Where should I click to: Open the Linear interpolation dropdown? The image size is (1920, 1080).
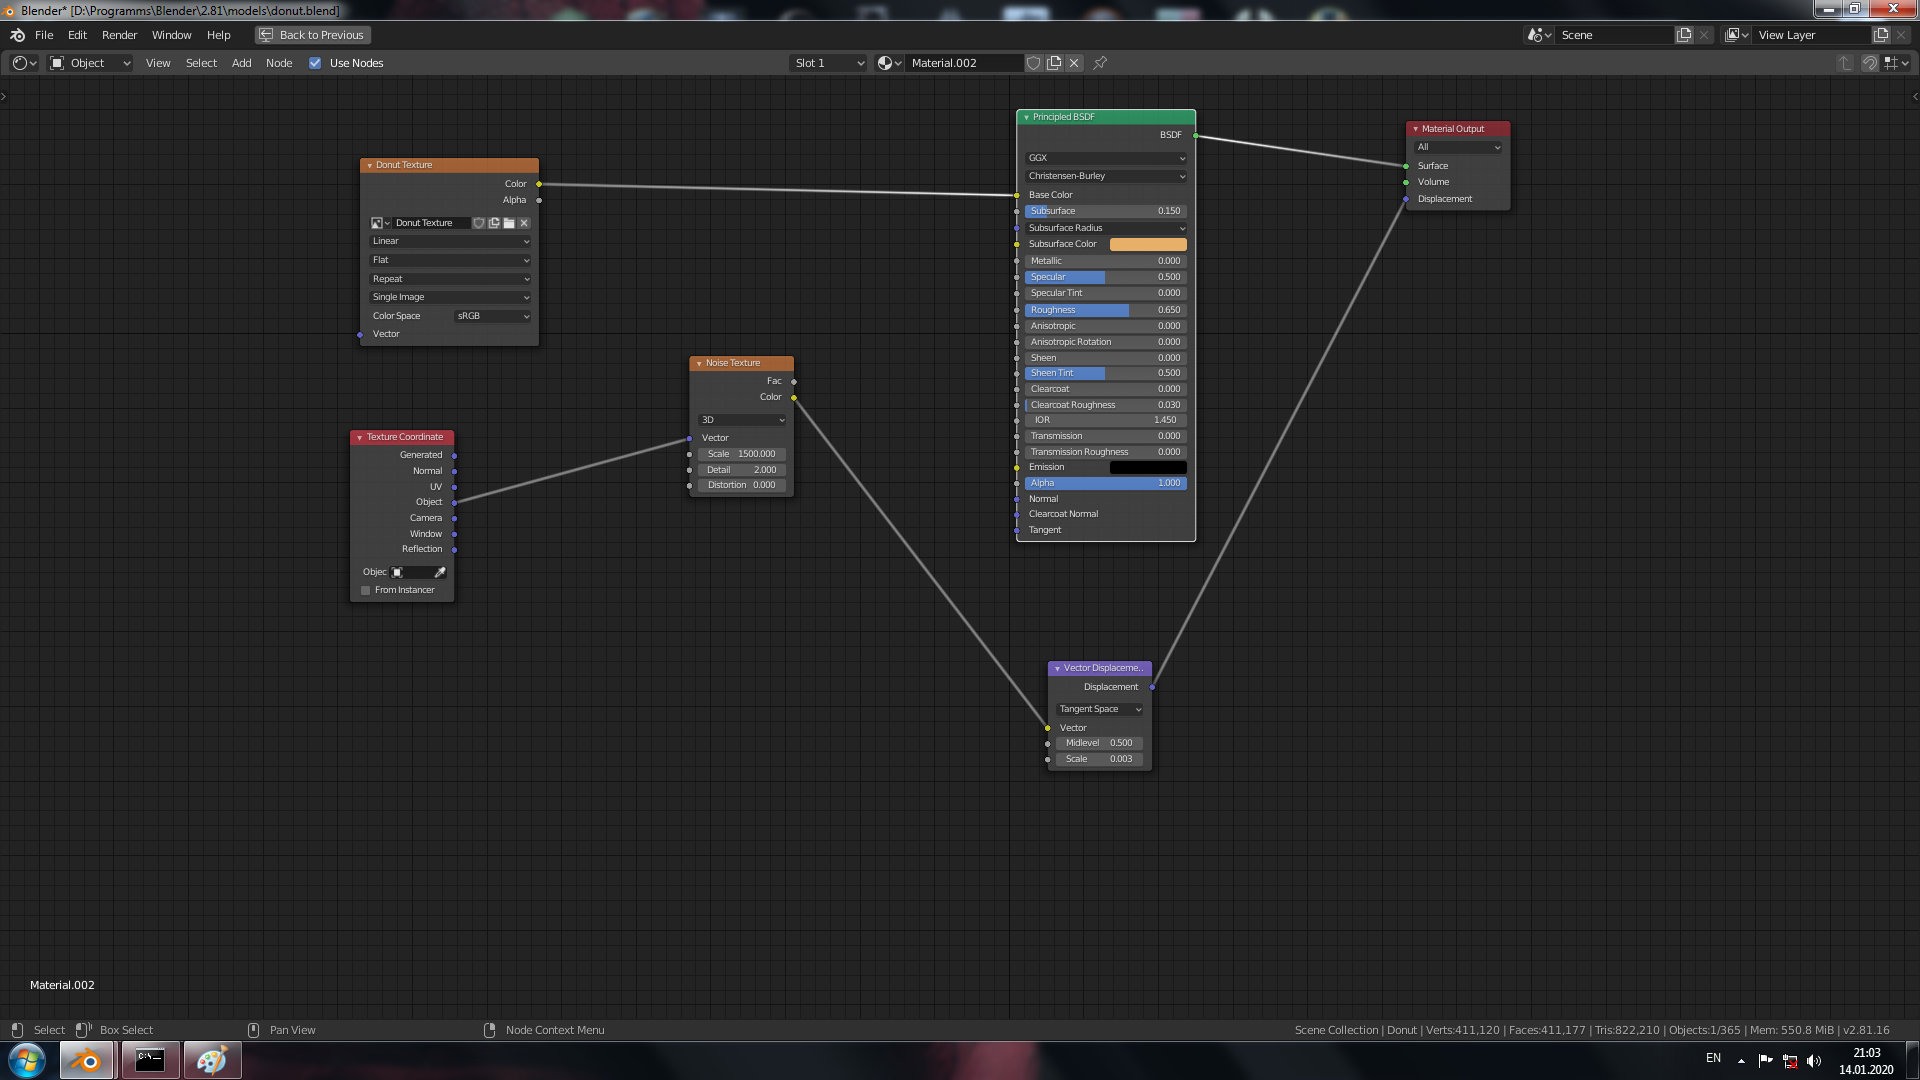pyautogui.click(x=450, y=241)
